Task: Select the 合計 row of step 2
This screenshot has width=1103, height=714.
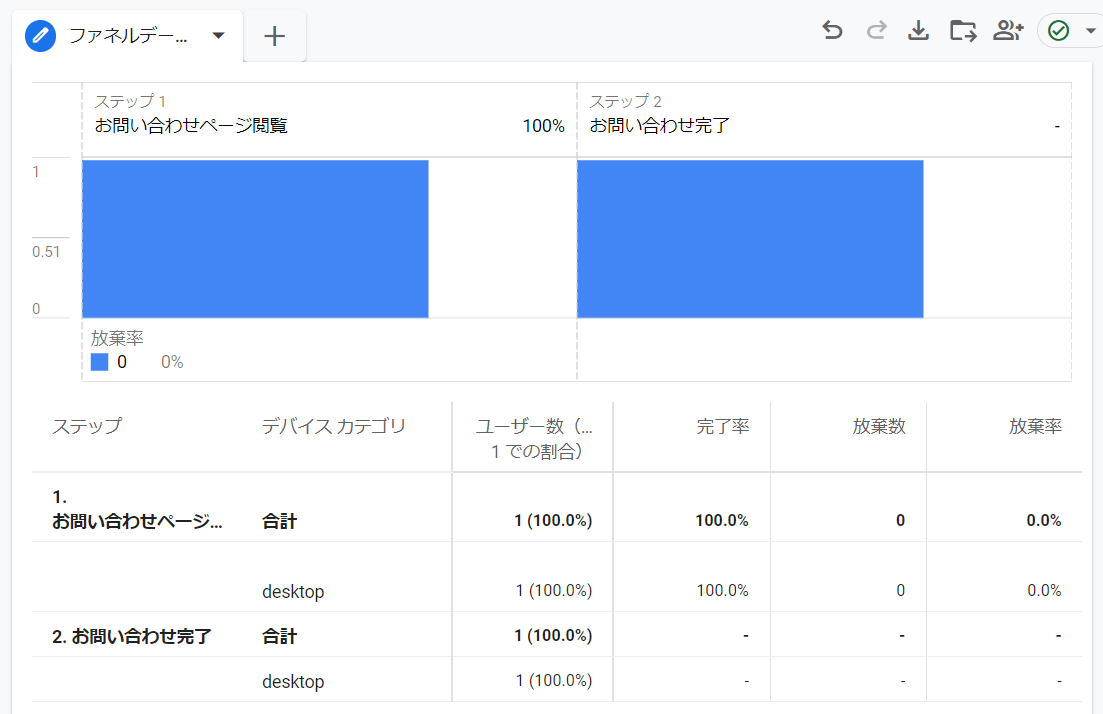Action: pyautogui.click(x=281, y=635)
